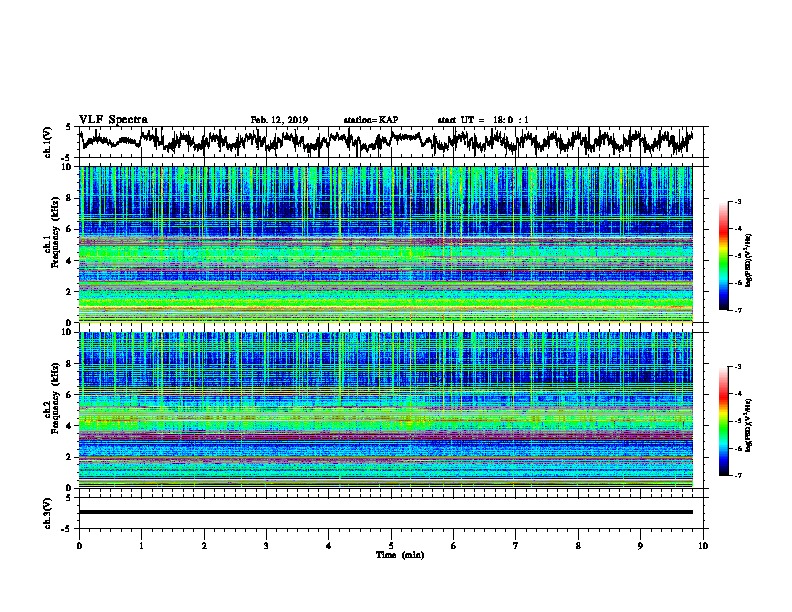Click time axis tick label "3"
792x612 pixels.
coord(266,546)
